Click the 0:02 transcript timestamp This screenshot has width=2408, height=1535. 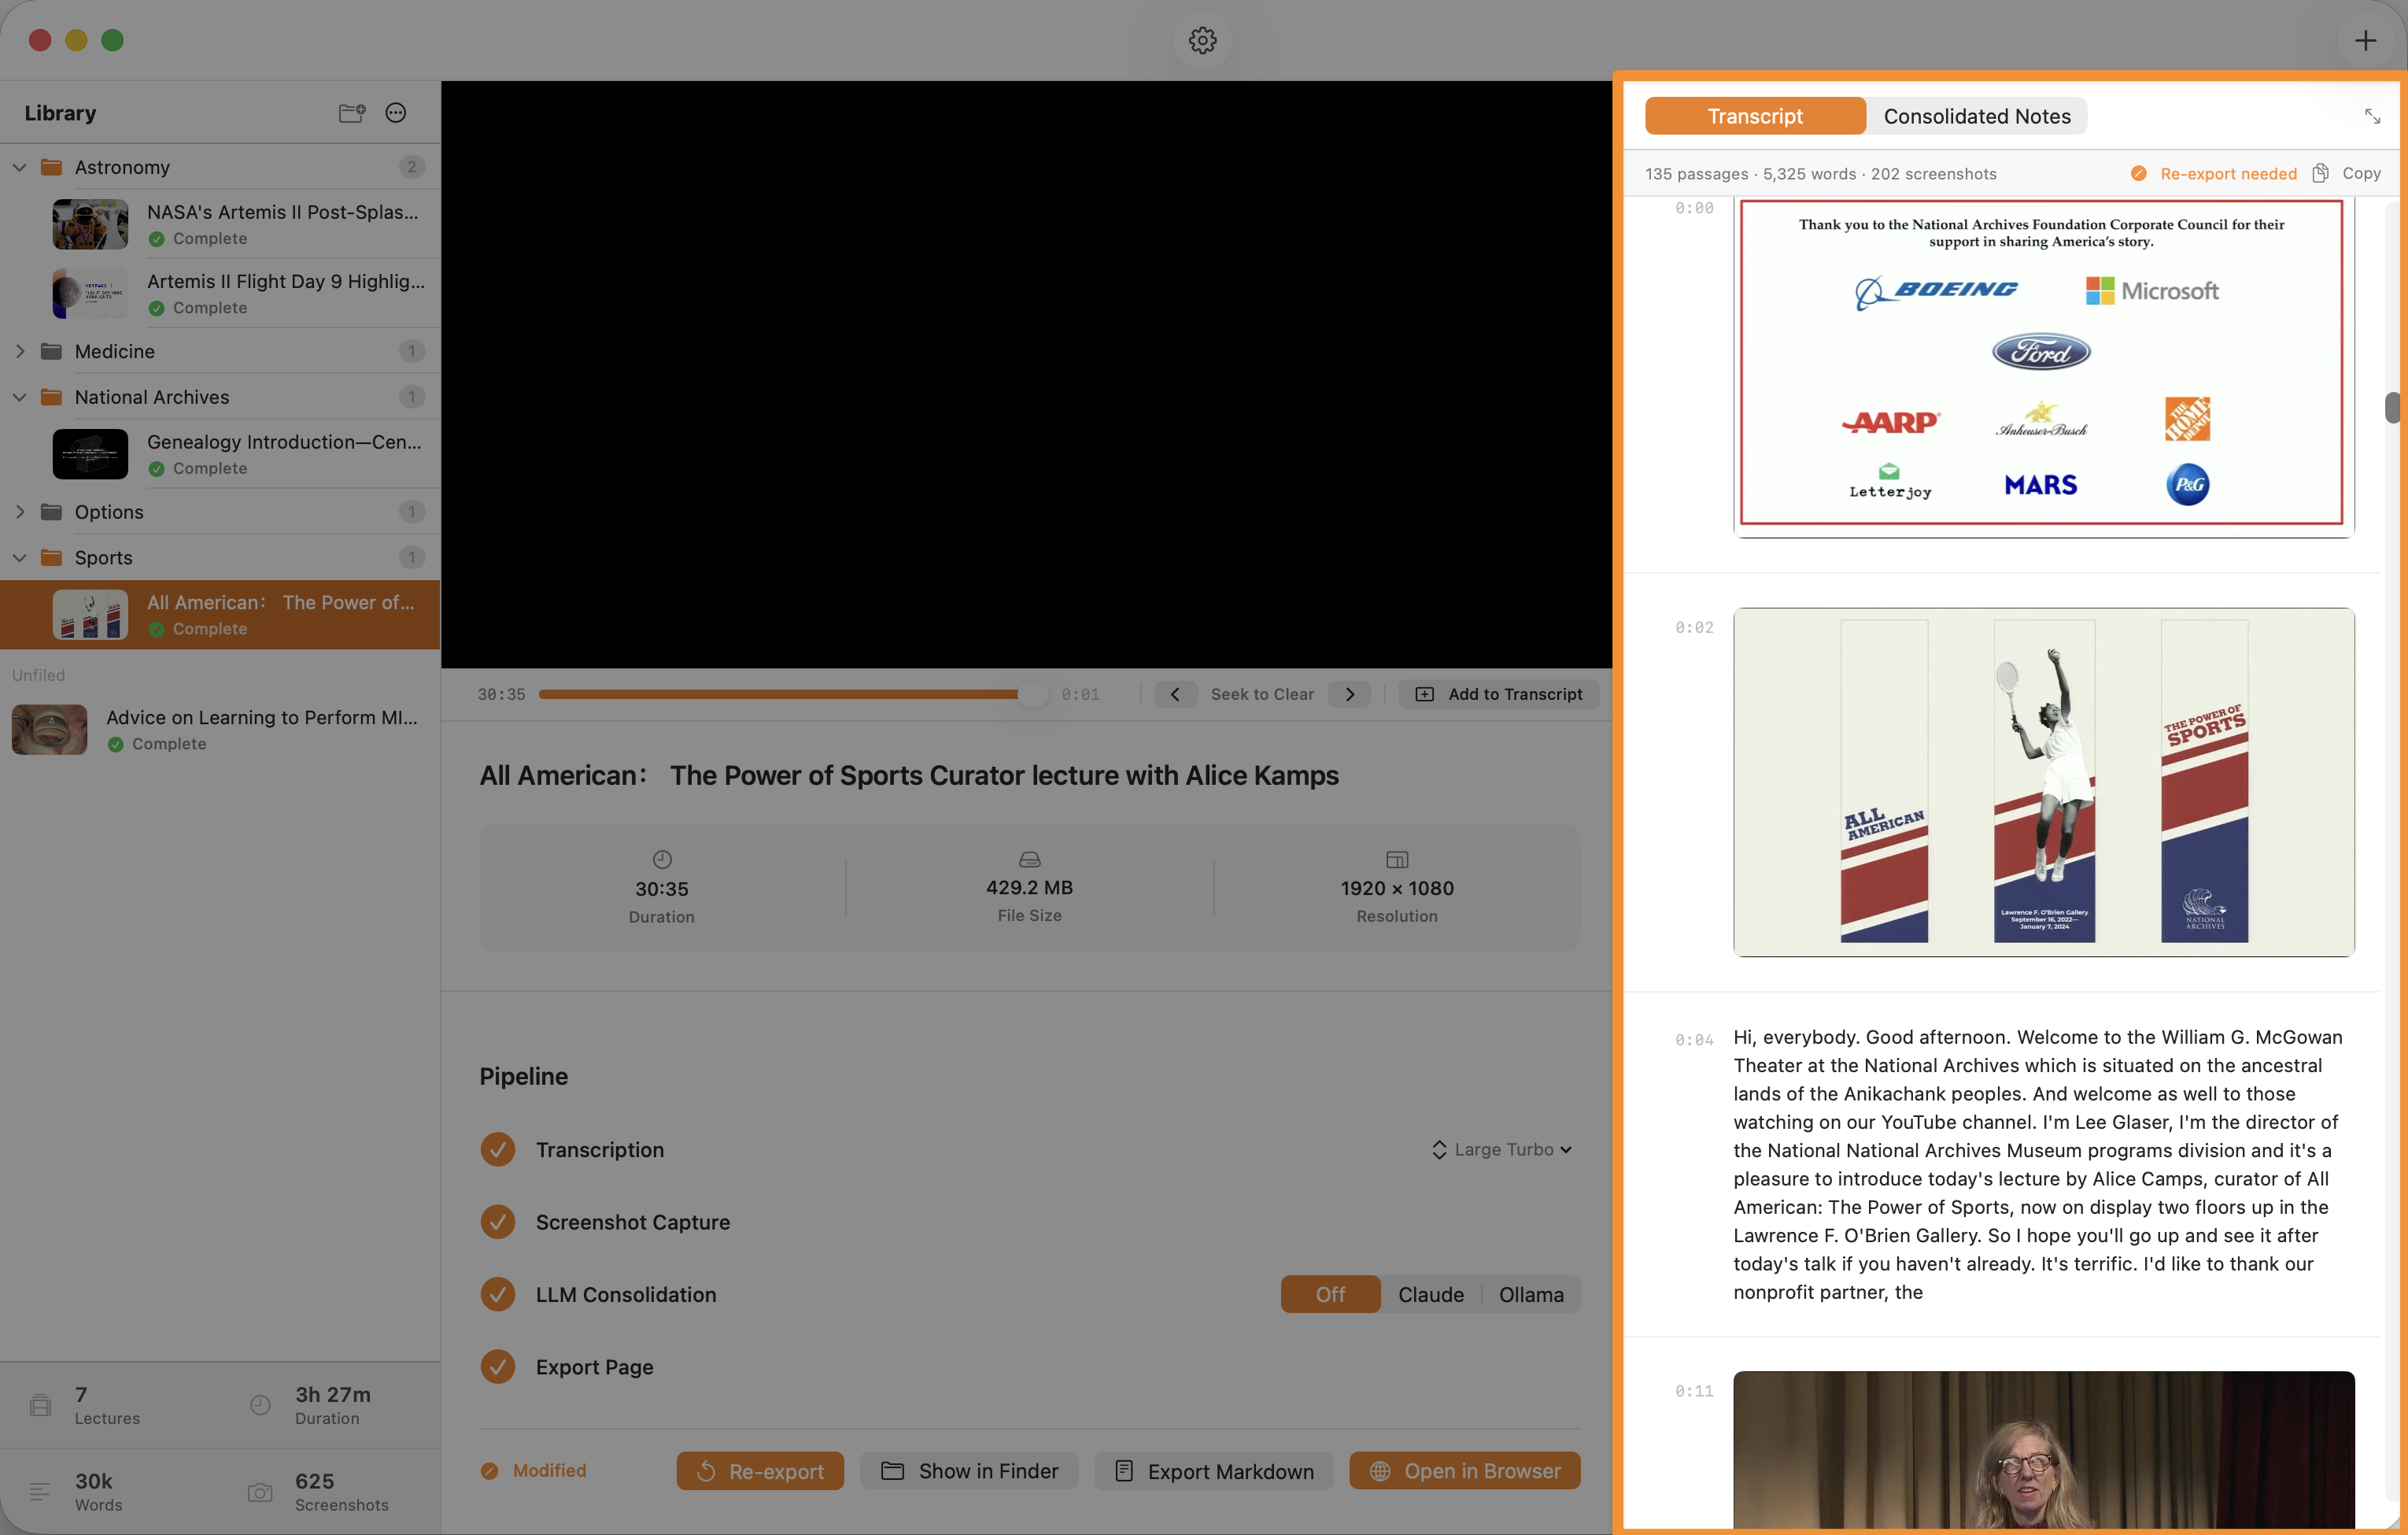(x=1694, y=627)
